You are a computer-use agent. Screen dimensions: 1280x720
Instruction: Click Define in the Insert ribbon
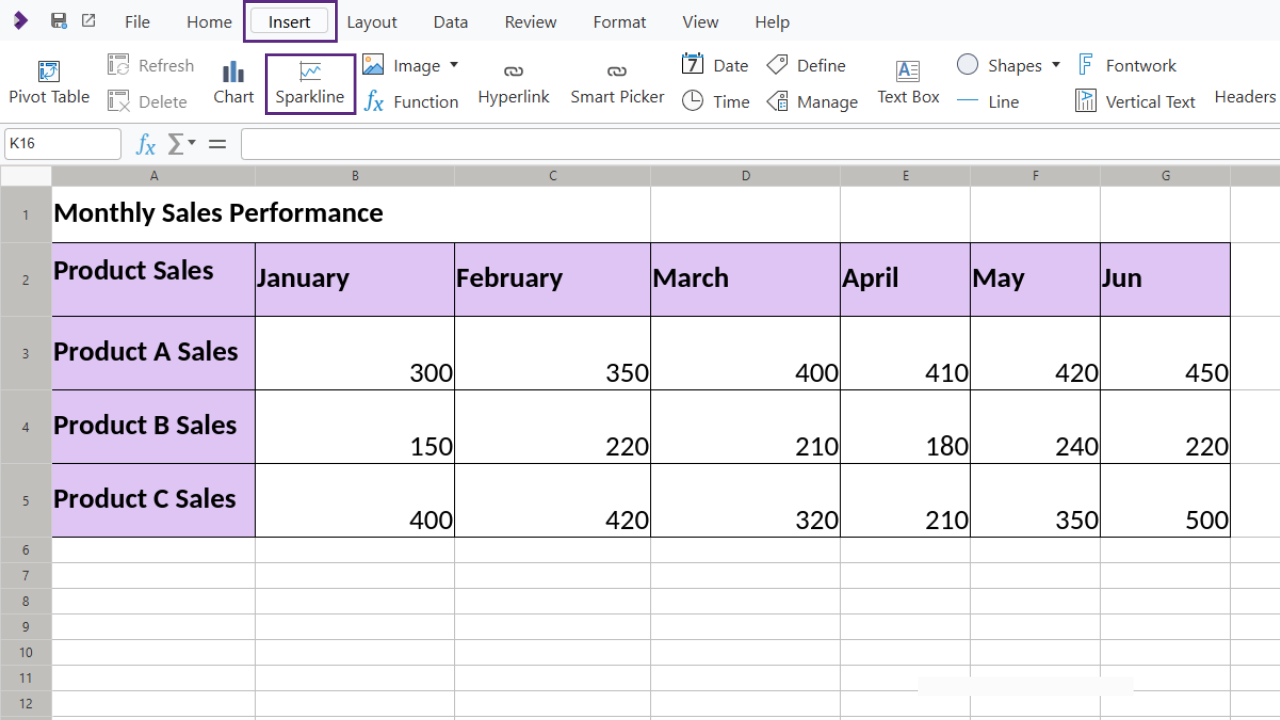click(x=806, y=64)
